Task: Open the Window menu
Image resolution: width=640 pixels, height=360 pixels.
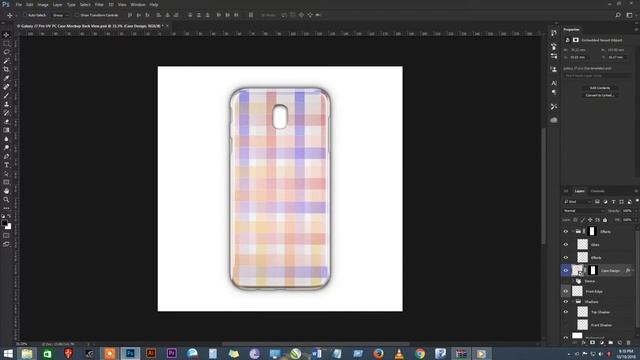Action: (138, 4)
